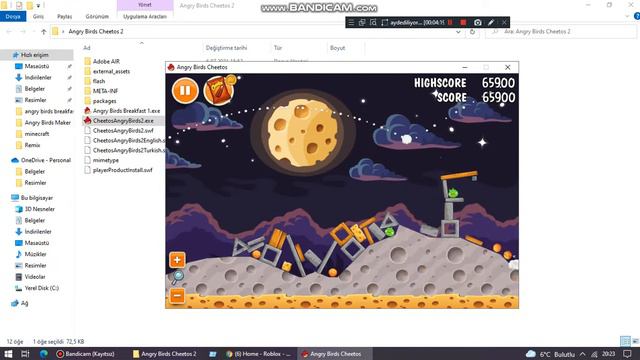Open the Angry Birds Maker folder
This screenshot has height=360, width=640.
(x=48, y=122)
